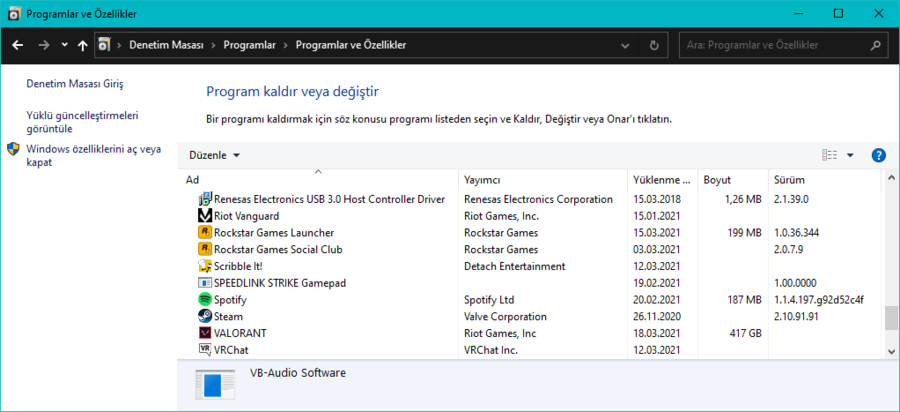Click the SPEEDLINK STRIKE Gamepad icon

point(205,283)
